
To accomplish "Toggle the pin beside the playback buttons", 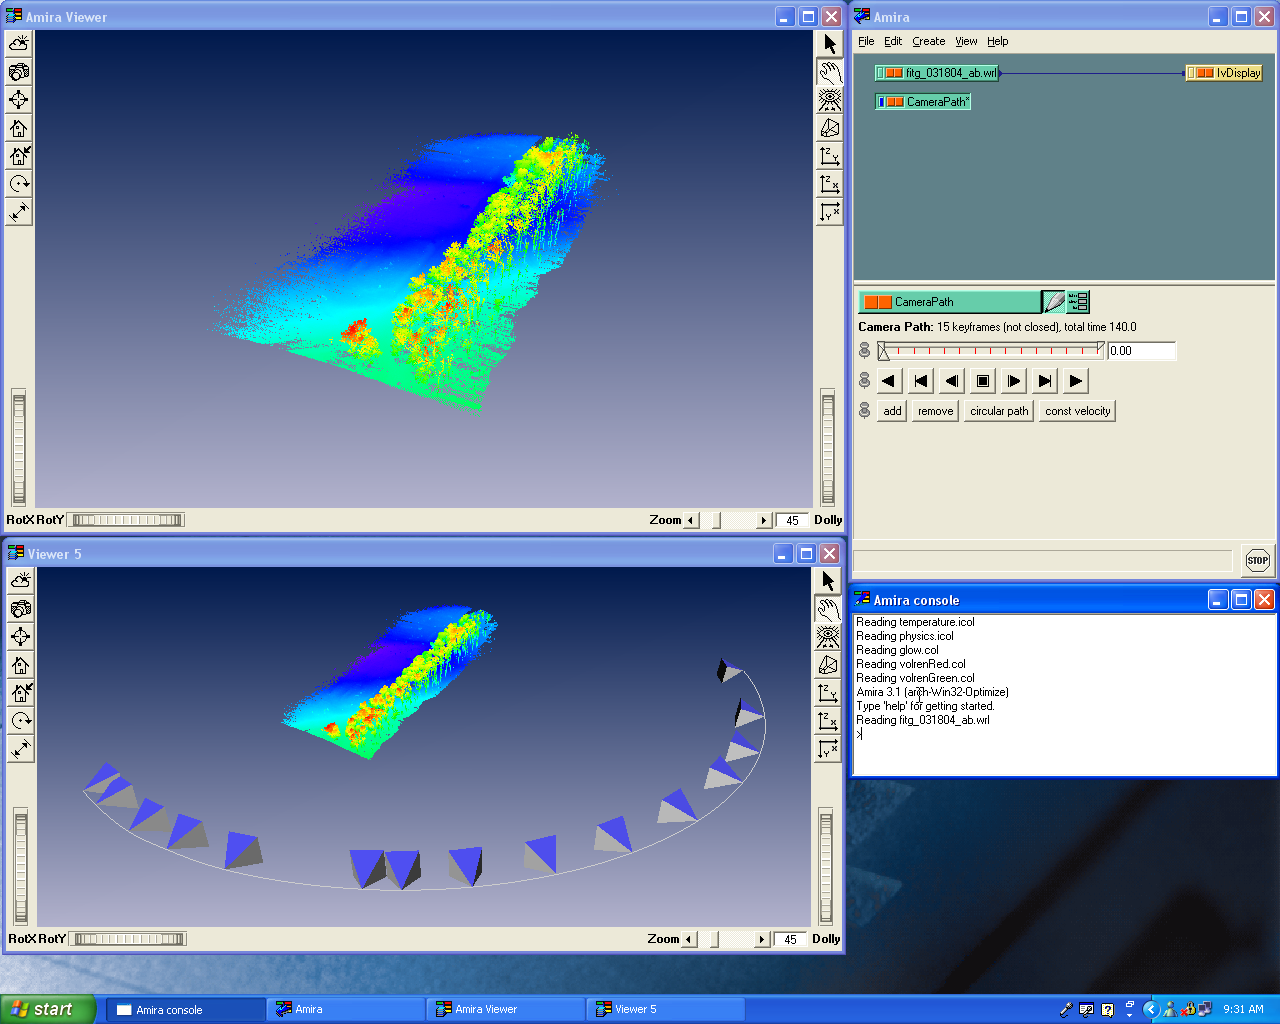I will coord(865,381).
